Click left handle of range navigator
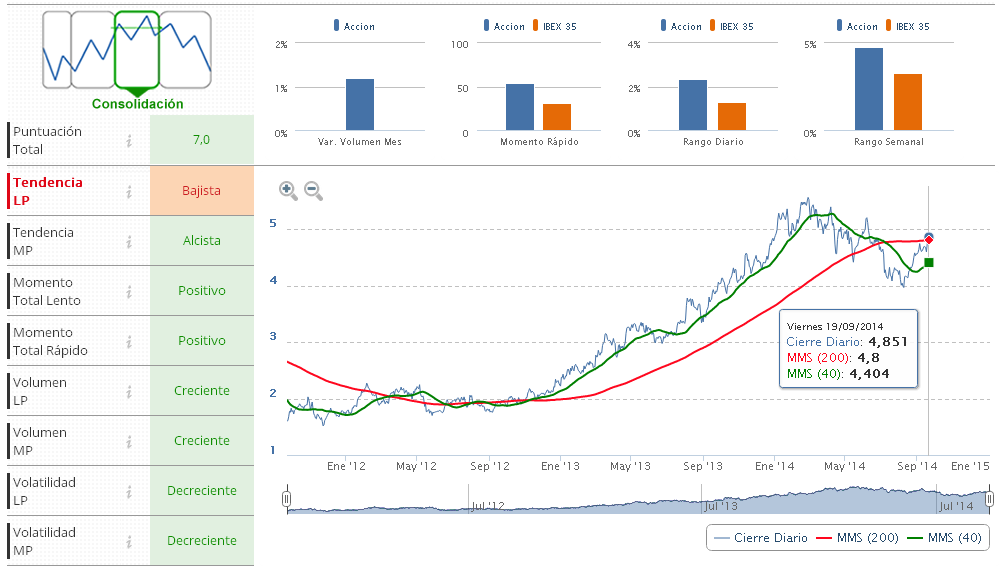 (287, 498)
